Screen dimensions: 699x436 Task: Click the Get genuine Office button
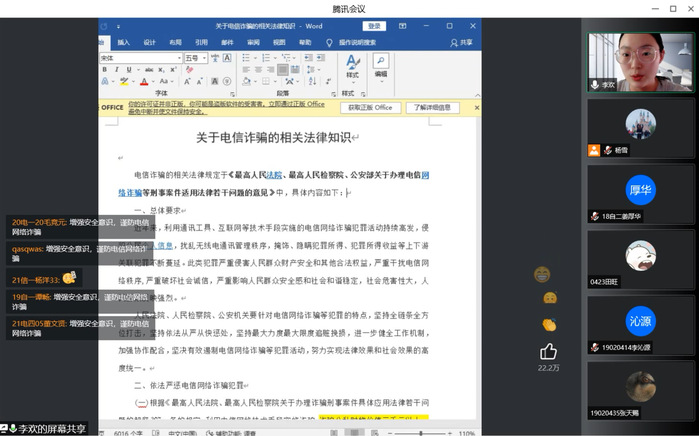point(370,107)
